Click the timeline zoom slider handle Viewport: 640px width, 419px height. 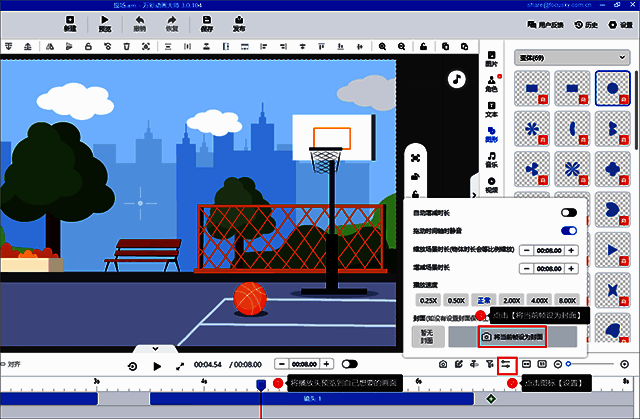point(569,366)
